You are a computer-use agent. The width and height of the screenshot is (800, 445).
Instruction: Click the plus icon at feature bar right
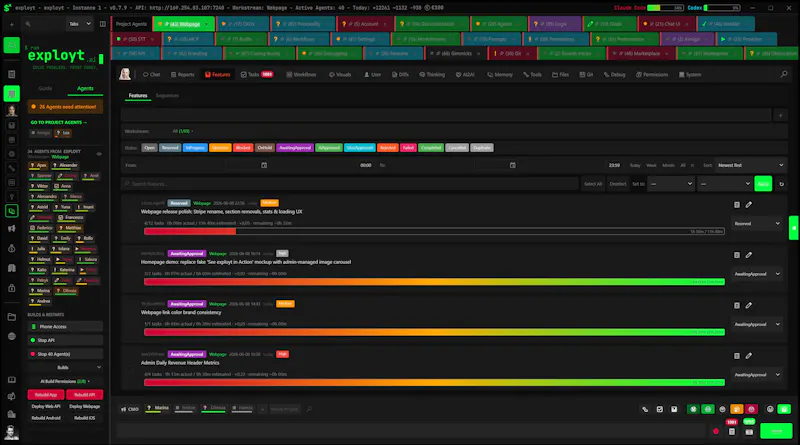click(780, 115)
